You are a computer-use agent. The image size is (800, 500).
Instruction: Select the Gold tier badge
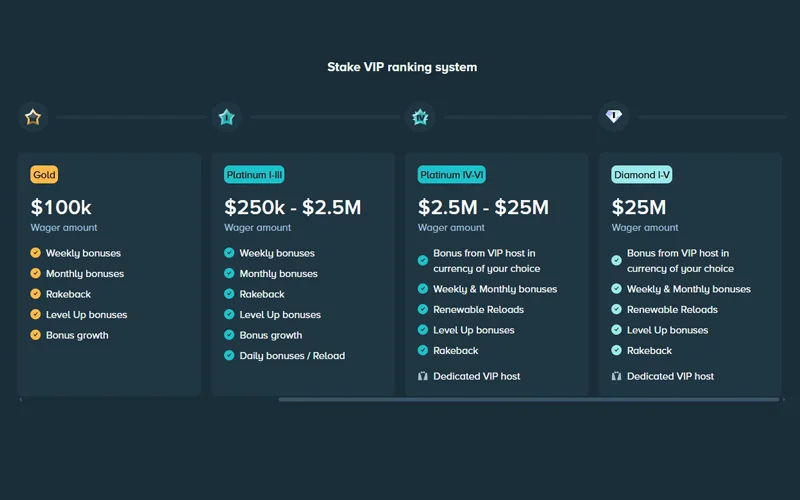(x=44, y=175)
